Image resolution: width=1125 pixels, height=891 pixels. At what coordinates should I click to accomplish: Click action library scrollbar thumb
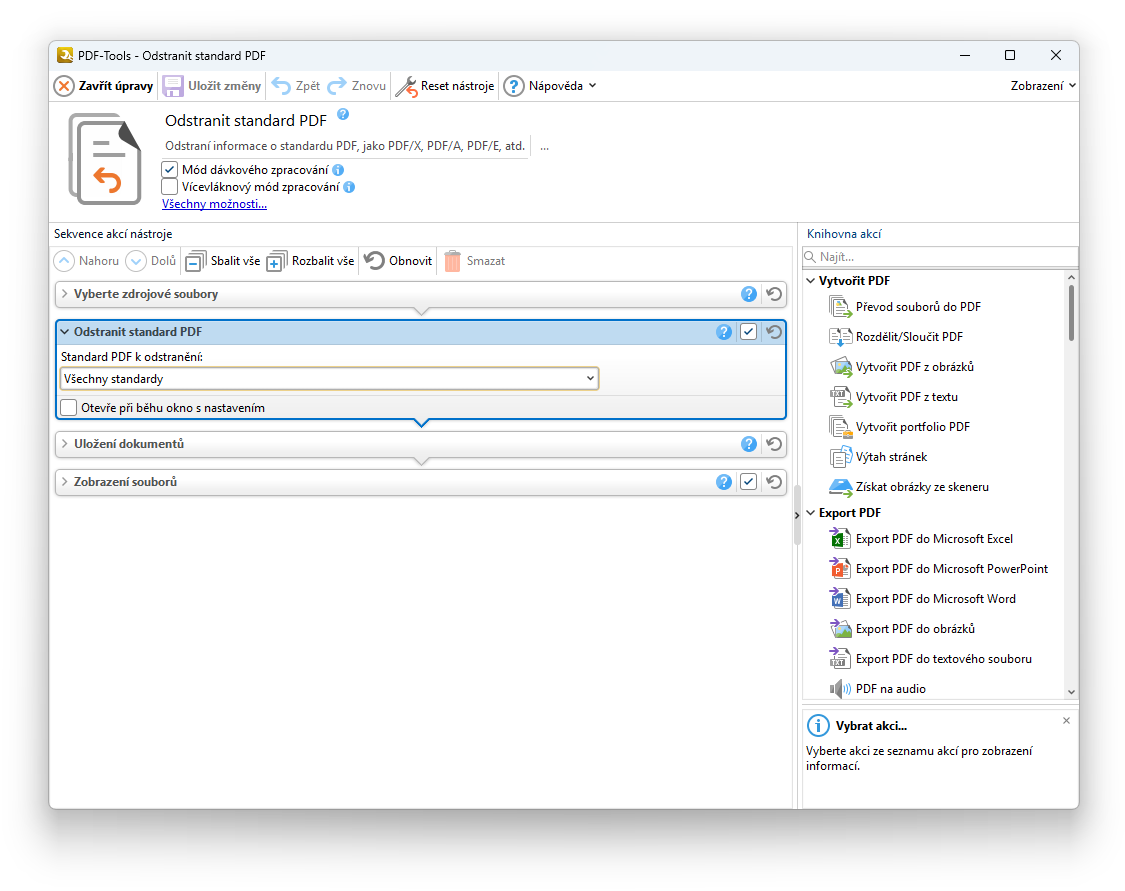(x=1071, y=313)
